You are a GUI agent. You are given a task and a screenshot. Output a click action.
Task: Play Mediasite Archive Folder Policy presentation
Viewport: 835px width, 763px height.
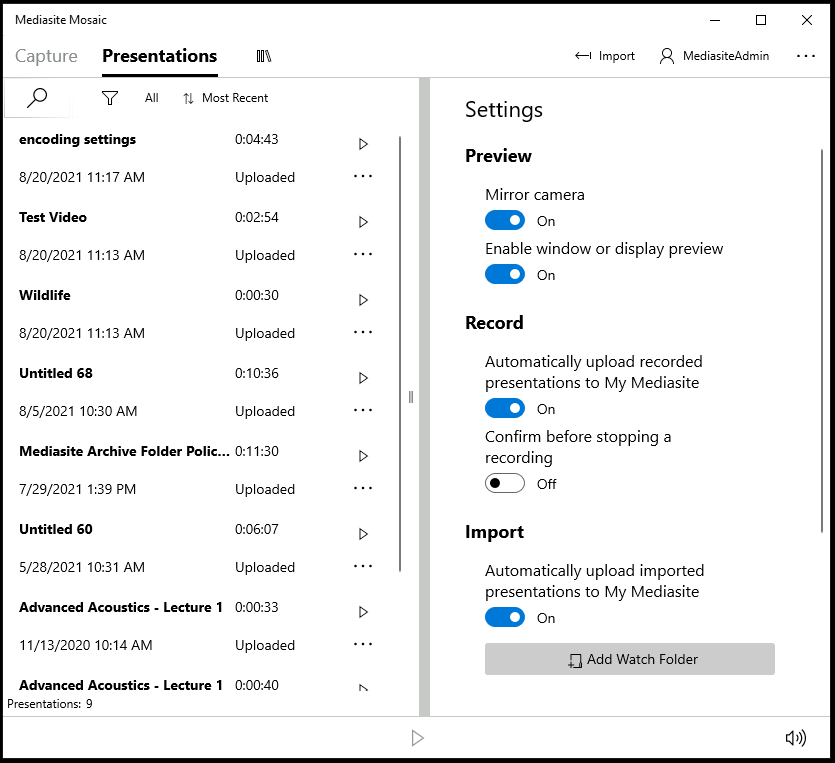(x=363, y=456)
